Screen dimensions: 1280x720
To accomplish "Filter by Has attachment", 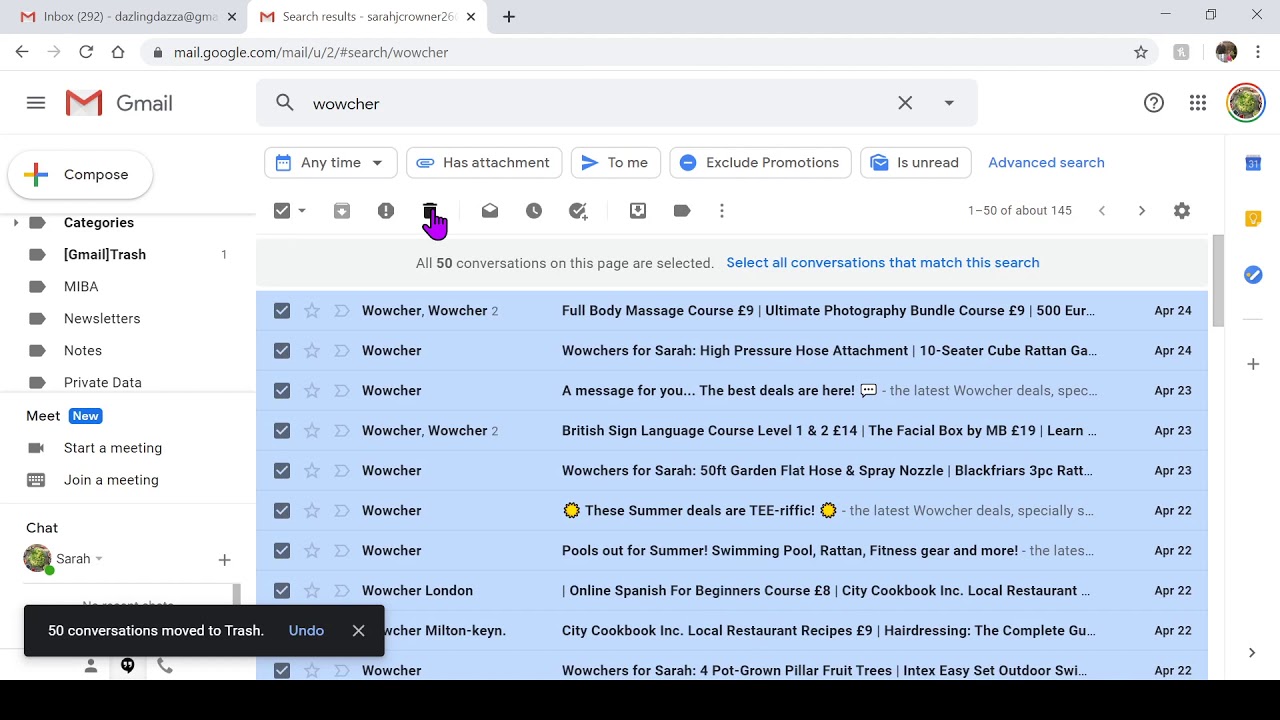I will 484,163.
